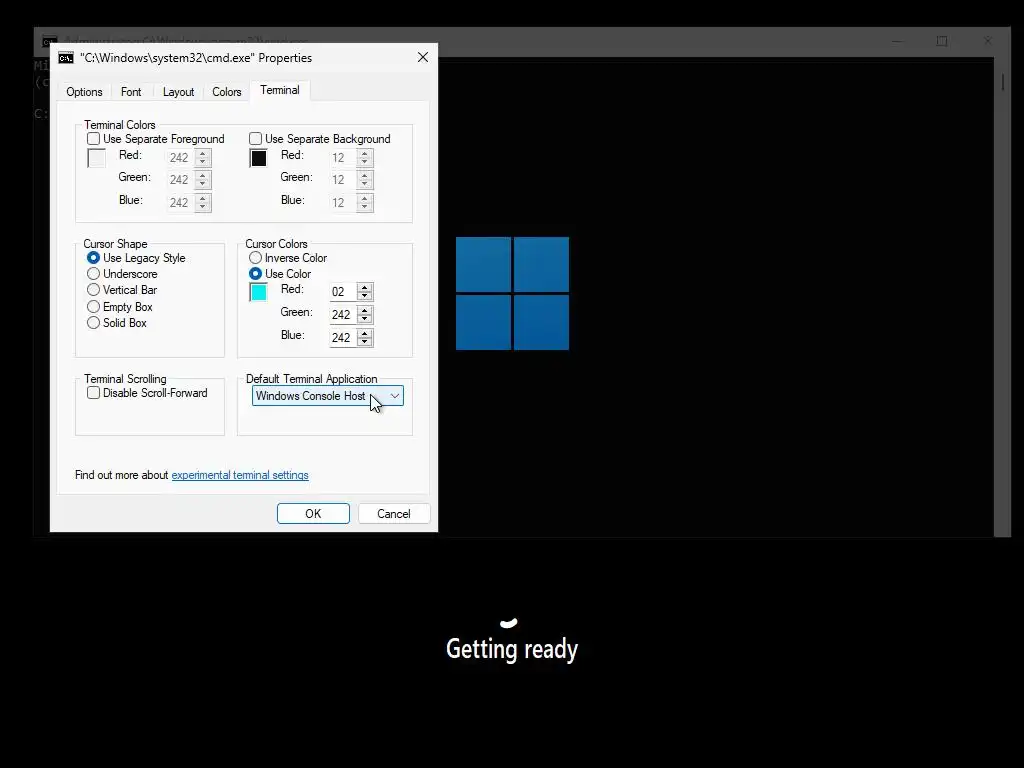1024x768 pixels.
Task: Decrease cursor color Green value
Action: tap(365, 319)
